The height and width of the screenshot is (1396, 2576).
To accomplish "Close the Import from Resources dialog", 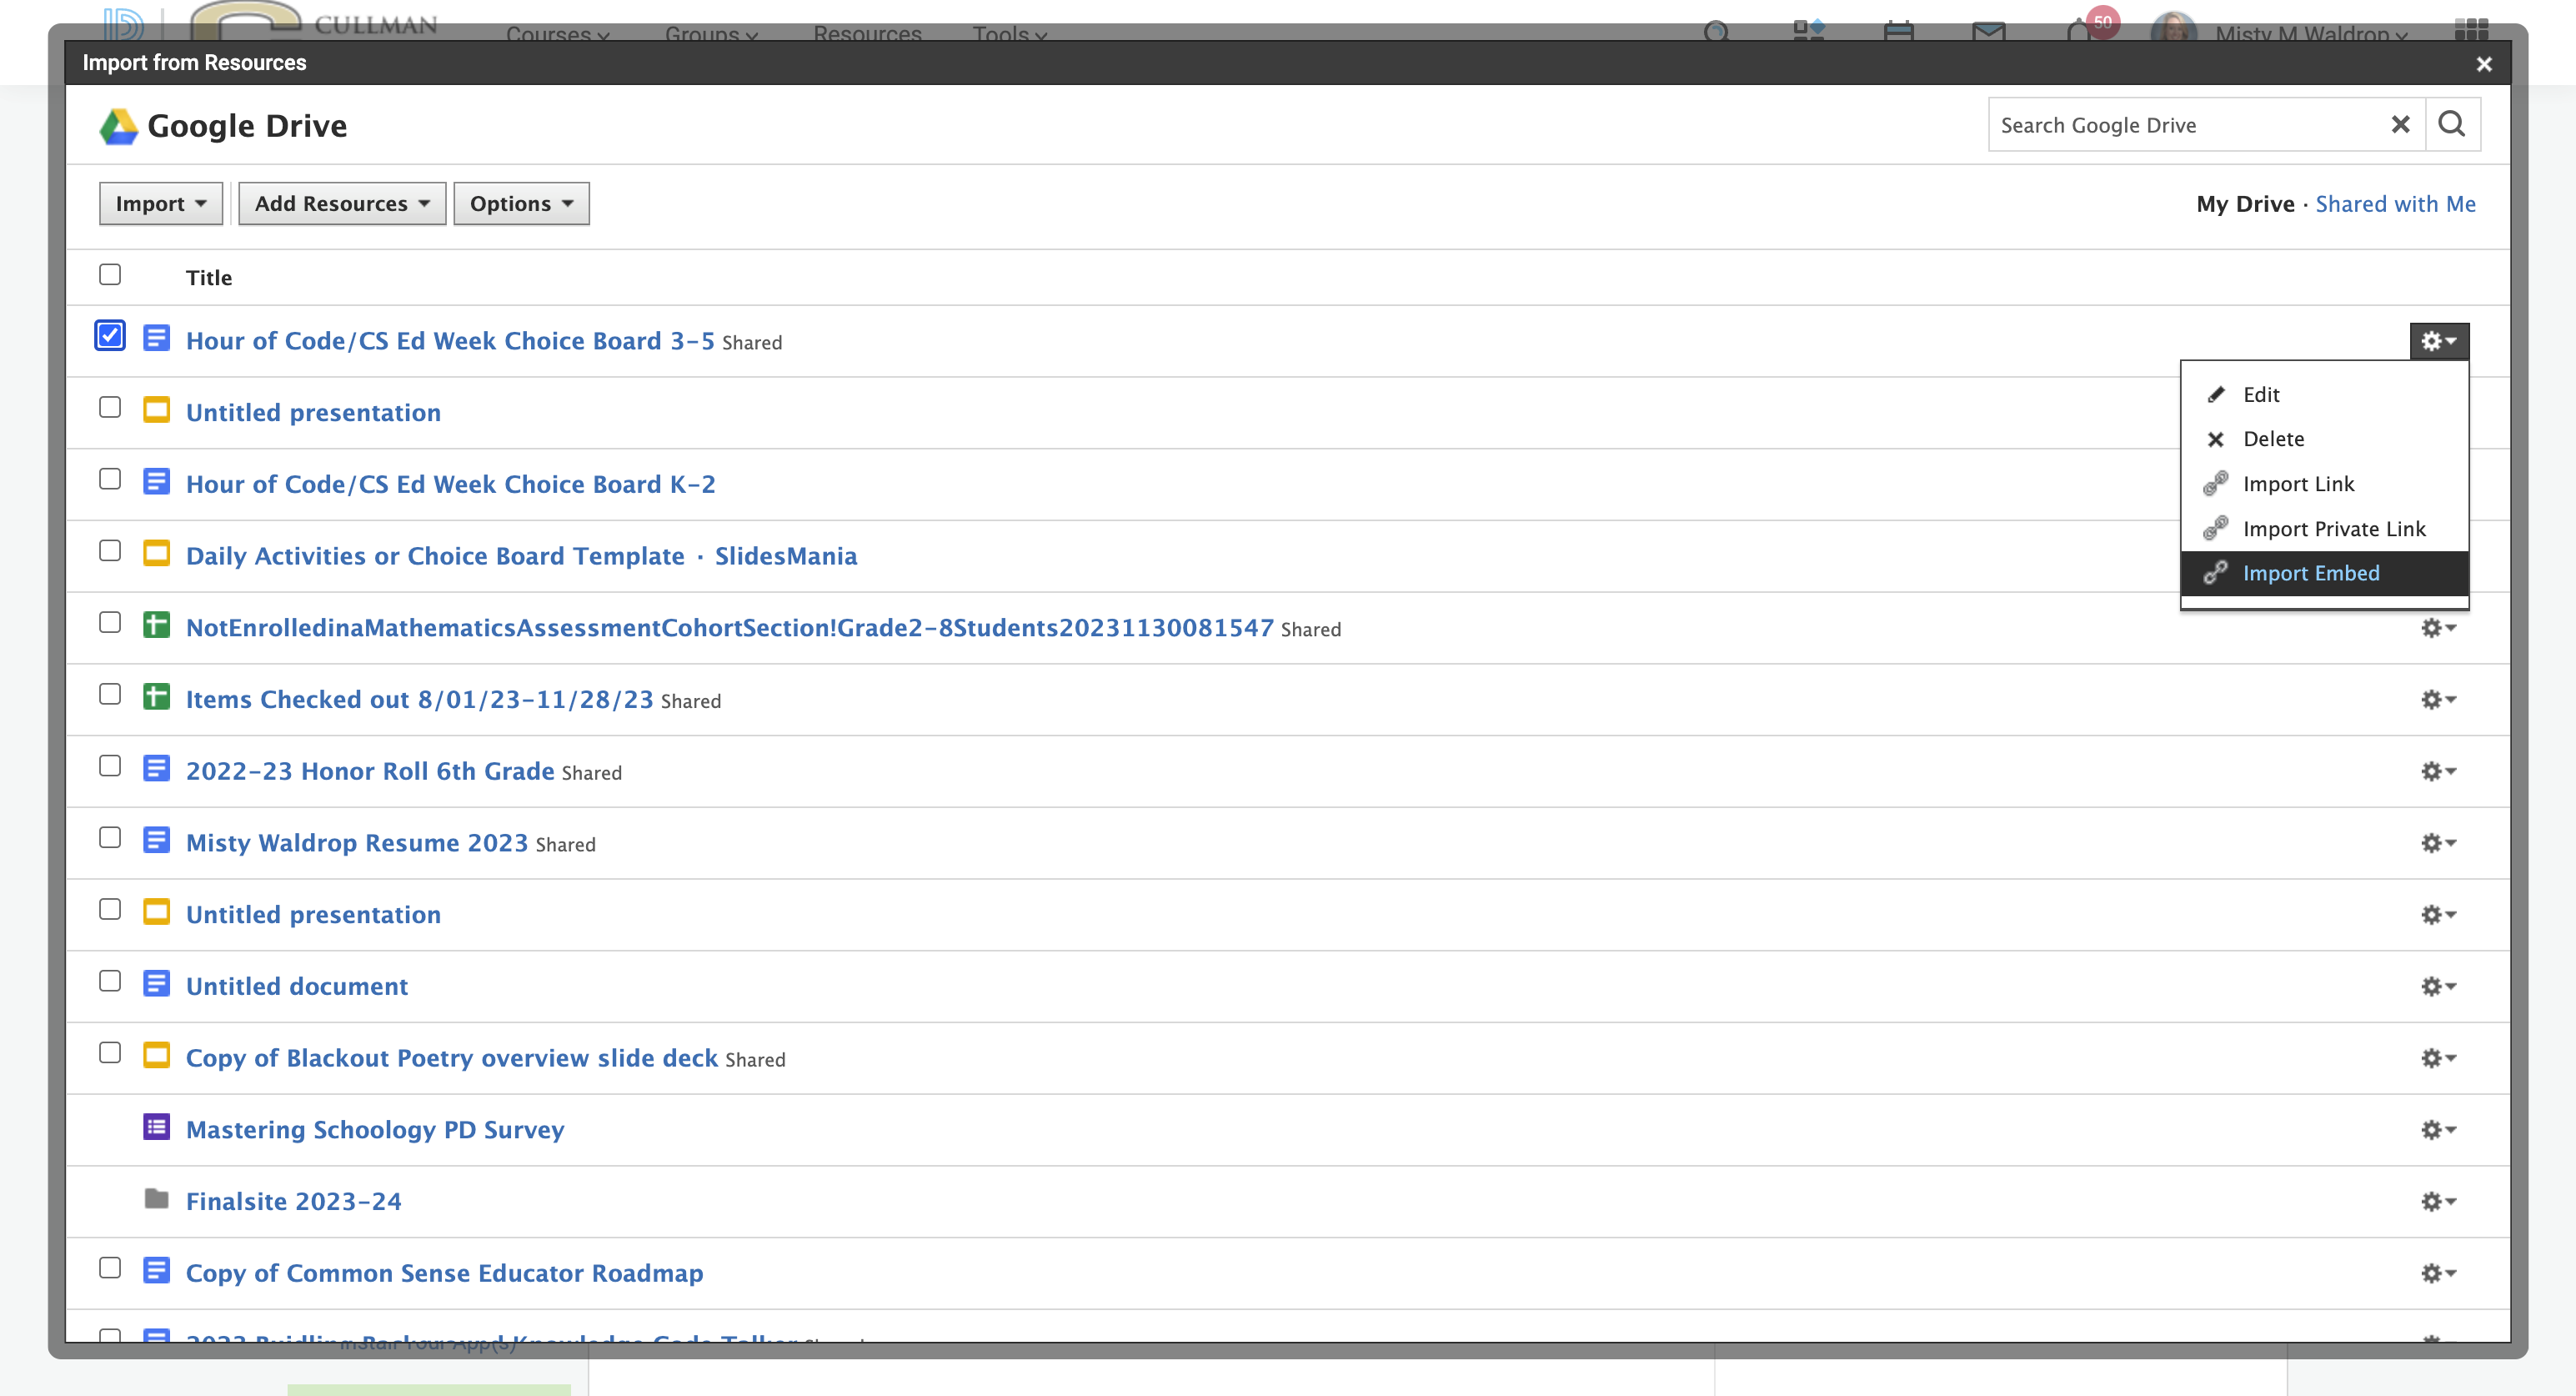I will tap(2484, 64).
